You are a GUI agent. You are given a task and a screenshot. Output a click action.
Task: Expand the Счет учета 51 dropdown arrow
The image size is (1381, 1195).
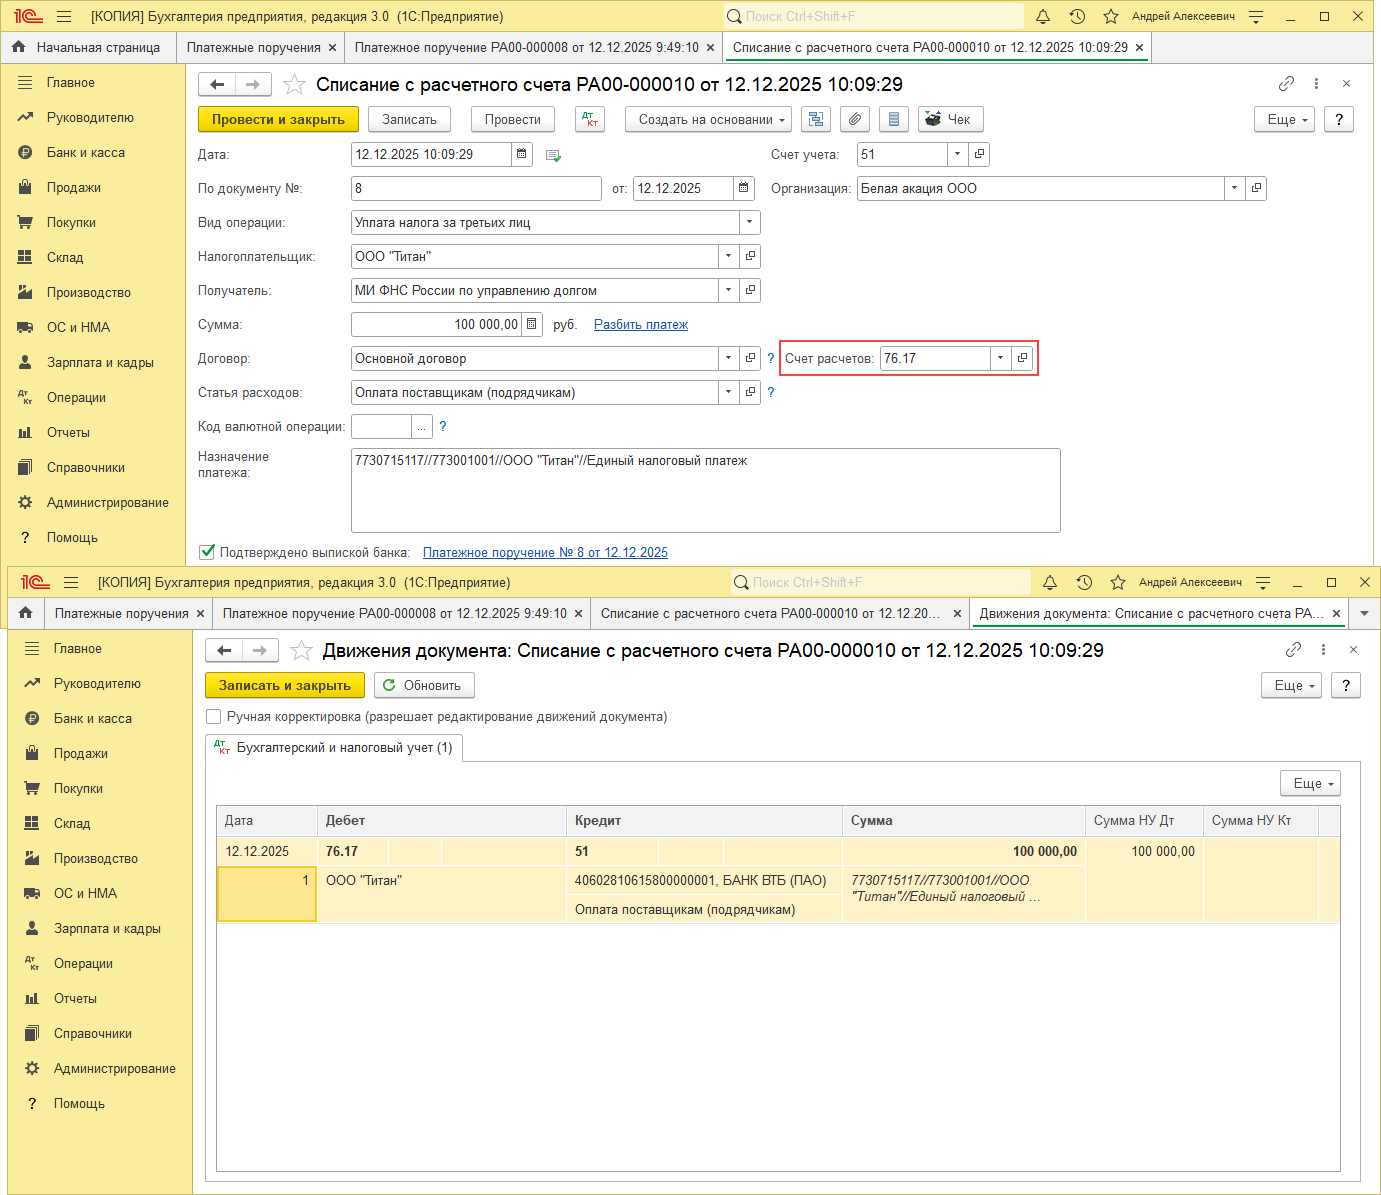pos(958,154)
